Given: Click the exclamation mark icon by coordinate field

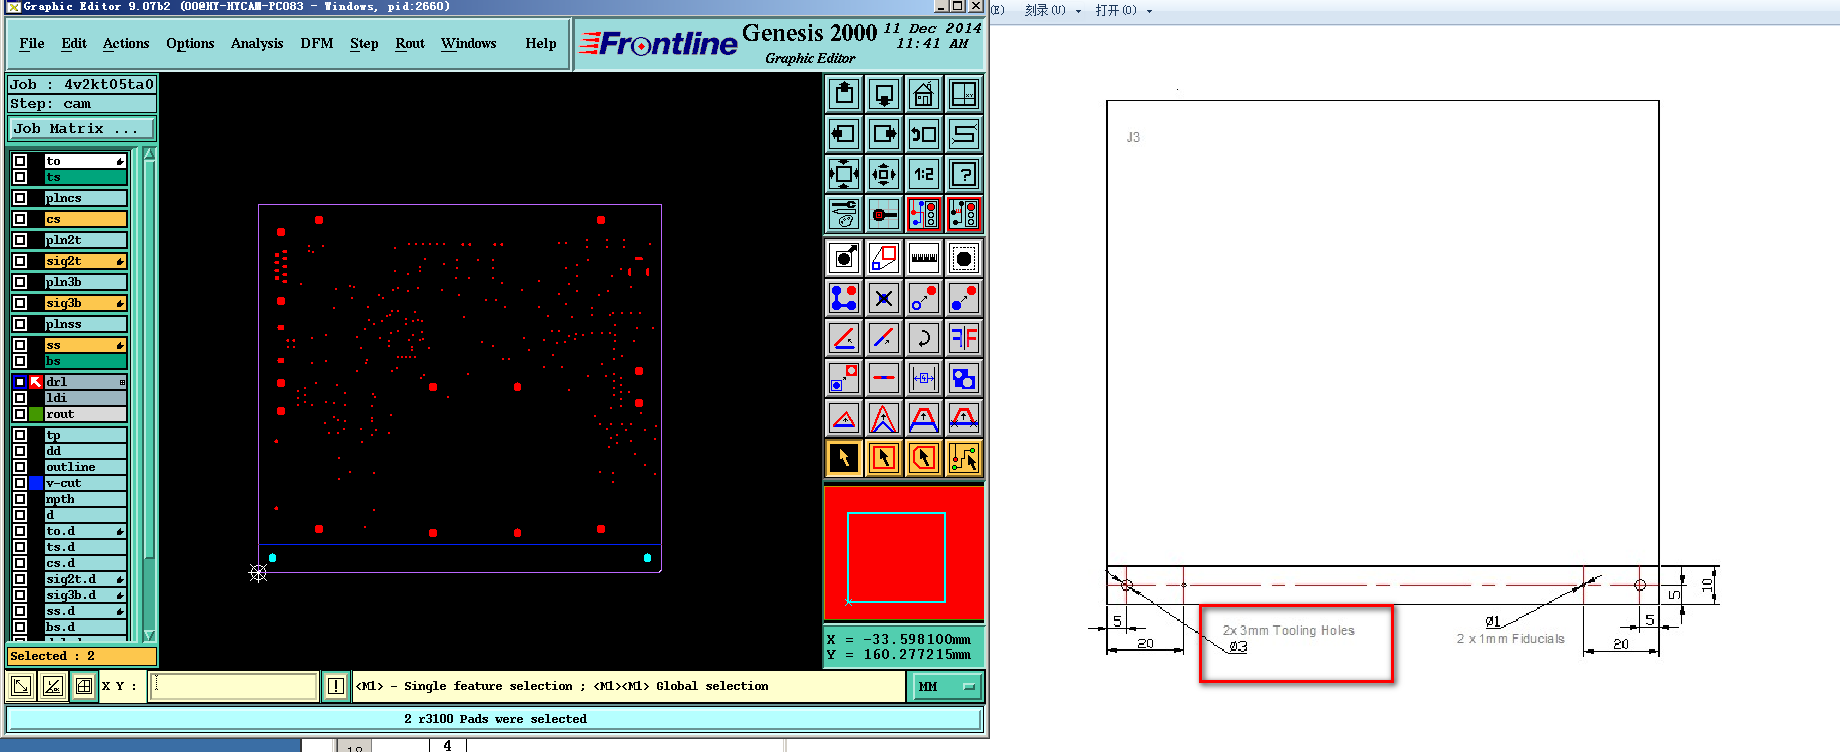Looking at the screenshot, I should point(336,686).
